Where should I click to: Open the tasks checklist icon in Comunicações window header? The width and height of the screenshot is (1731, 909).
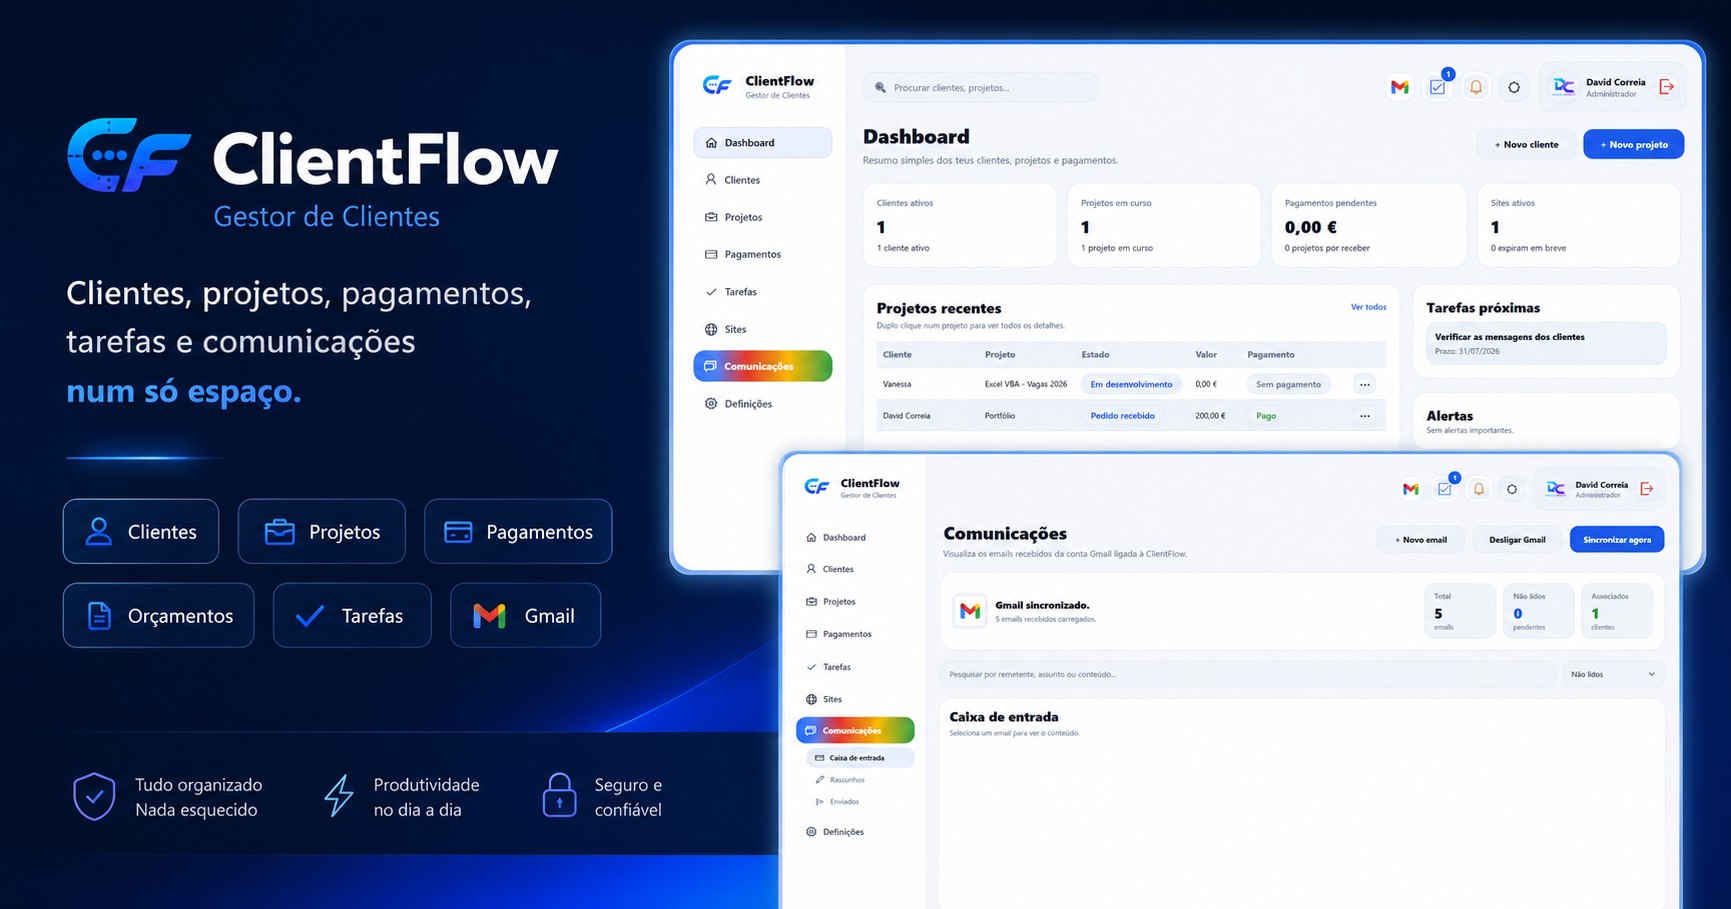tap(1444, 489)
